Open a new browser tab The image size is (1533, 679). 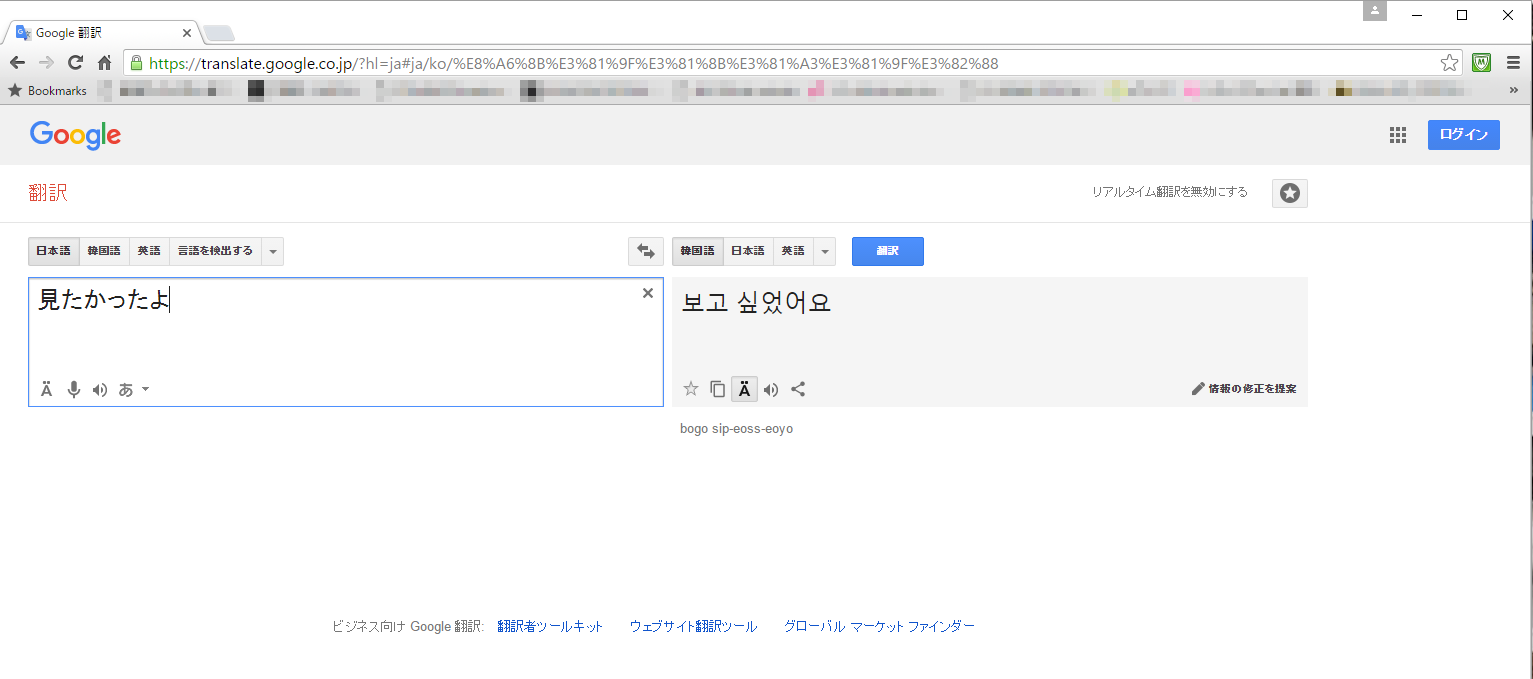click(219, 33)
